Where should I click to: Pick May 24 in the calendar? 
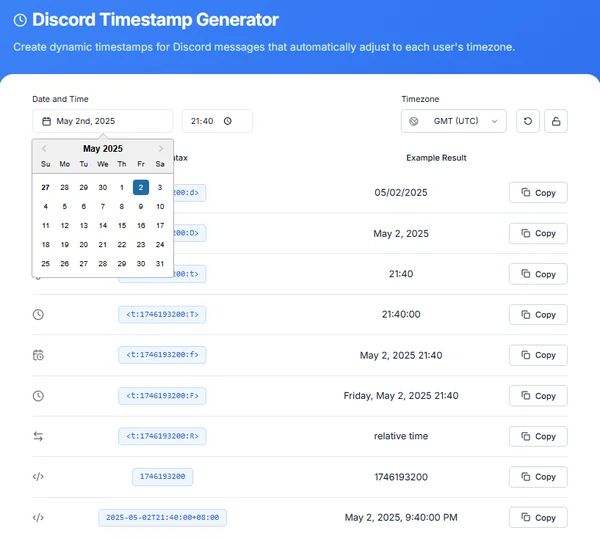click(160, 245)
